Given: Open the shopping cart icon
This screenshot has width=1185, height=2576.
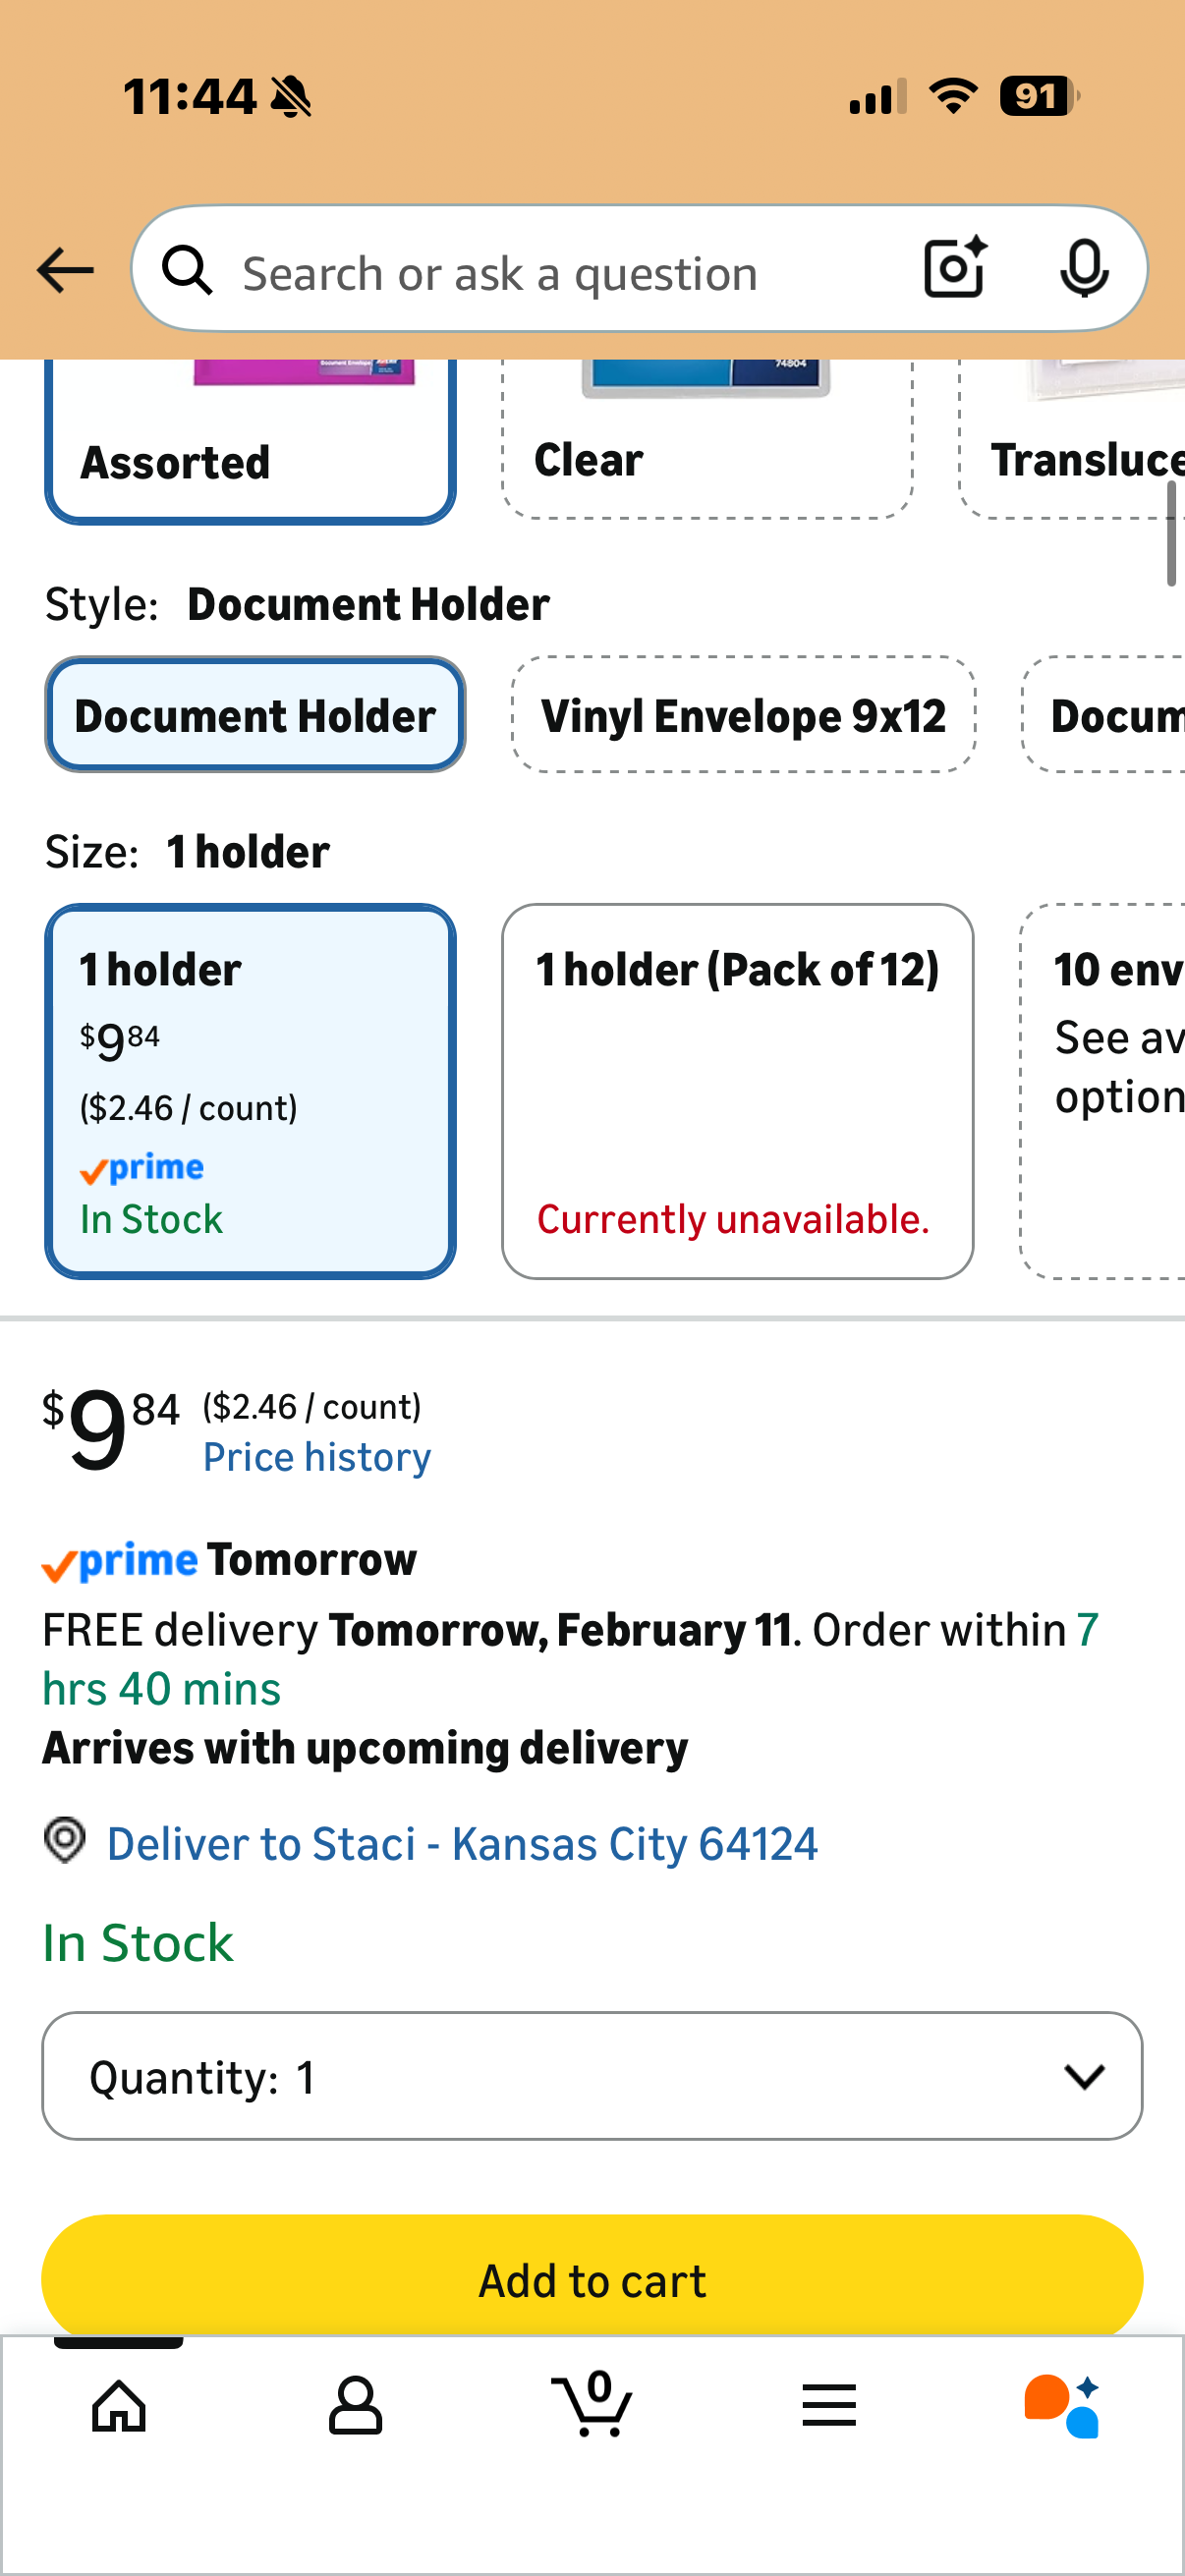Looking at the screenshot, I should (x=592, y=2404).
